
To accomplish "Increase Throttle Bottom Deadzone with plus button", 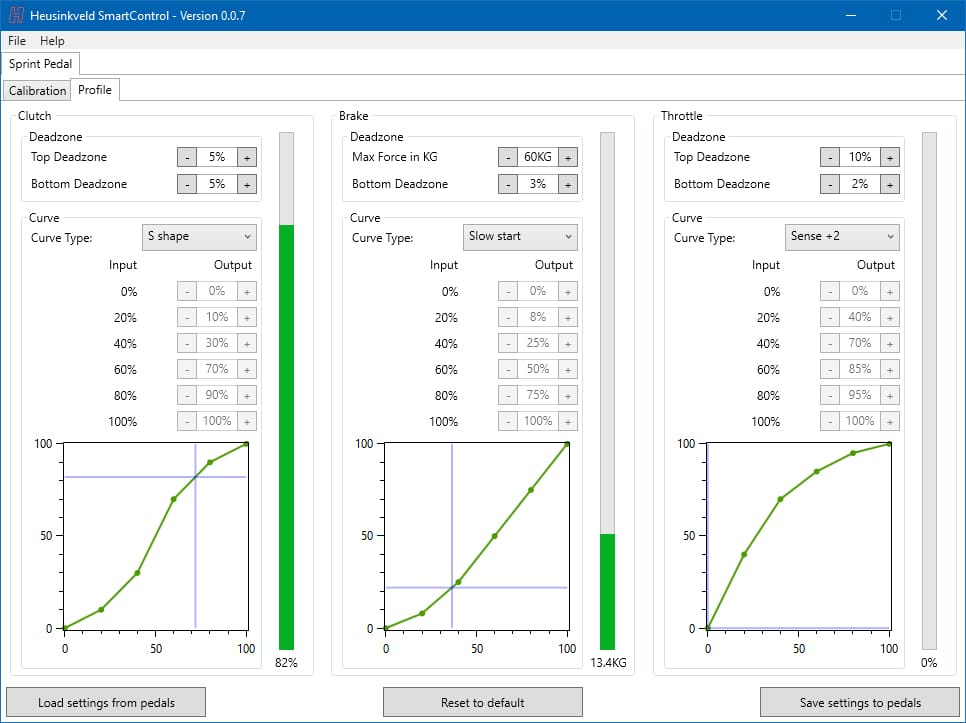I will [x=889, y=184].
